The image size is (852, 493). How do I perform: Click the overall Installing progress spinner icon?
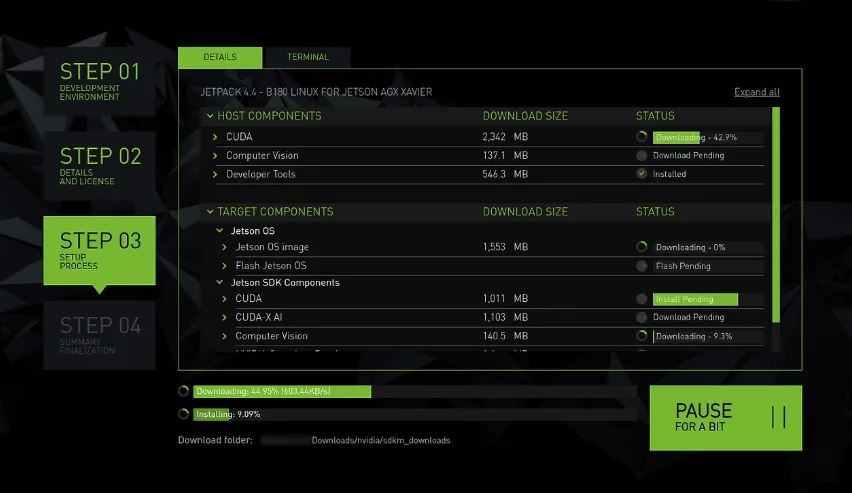(184, 414)
